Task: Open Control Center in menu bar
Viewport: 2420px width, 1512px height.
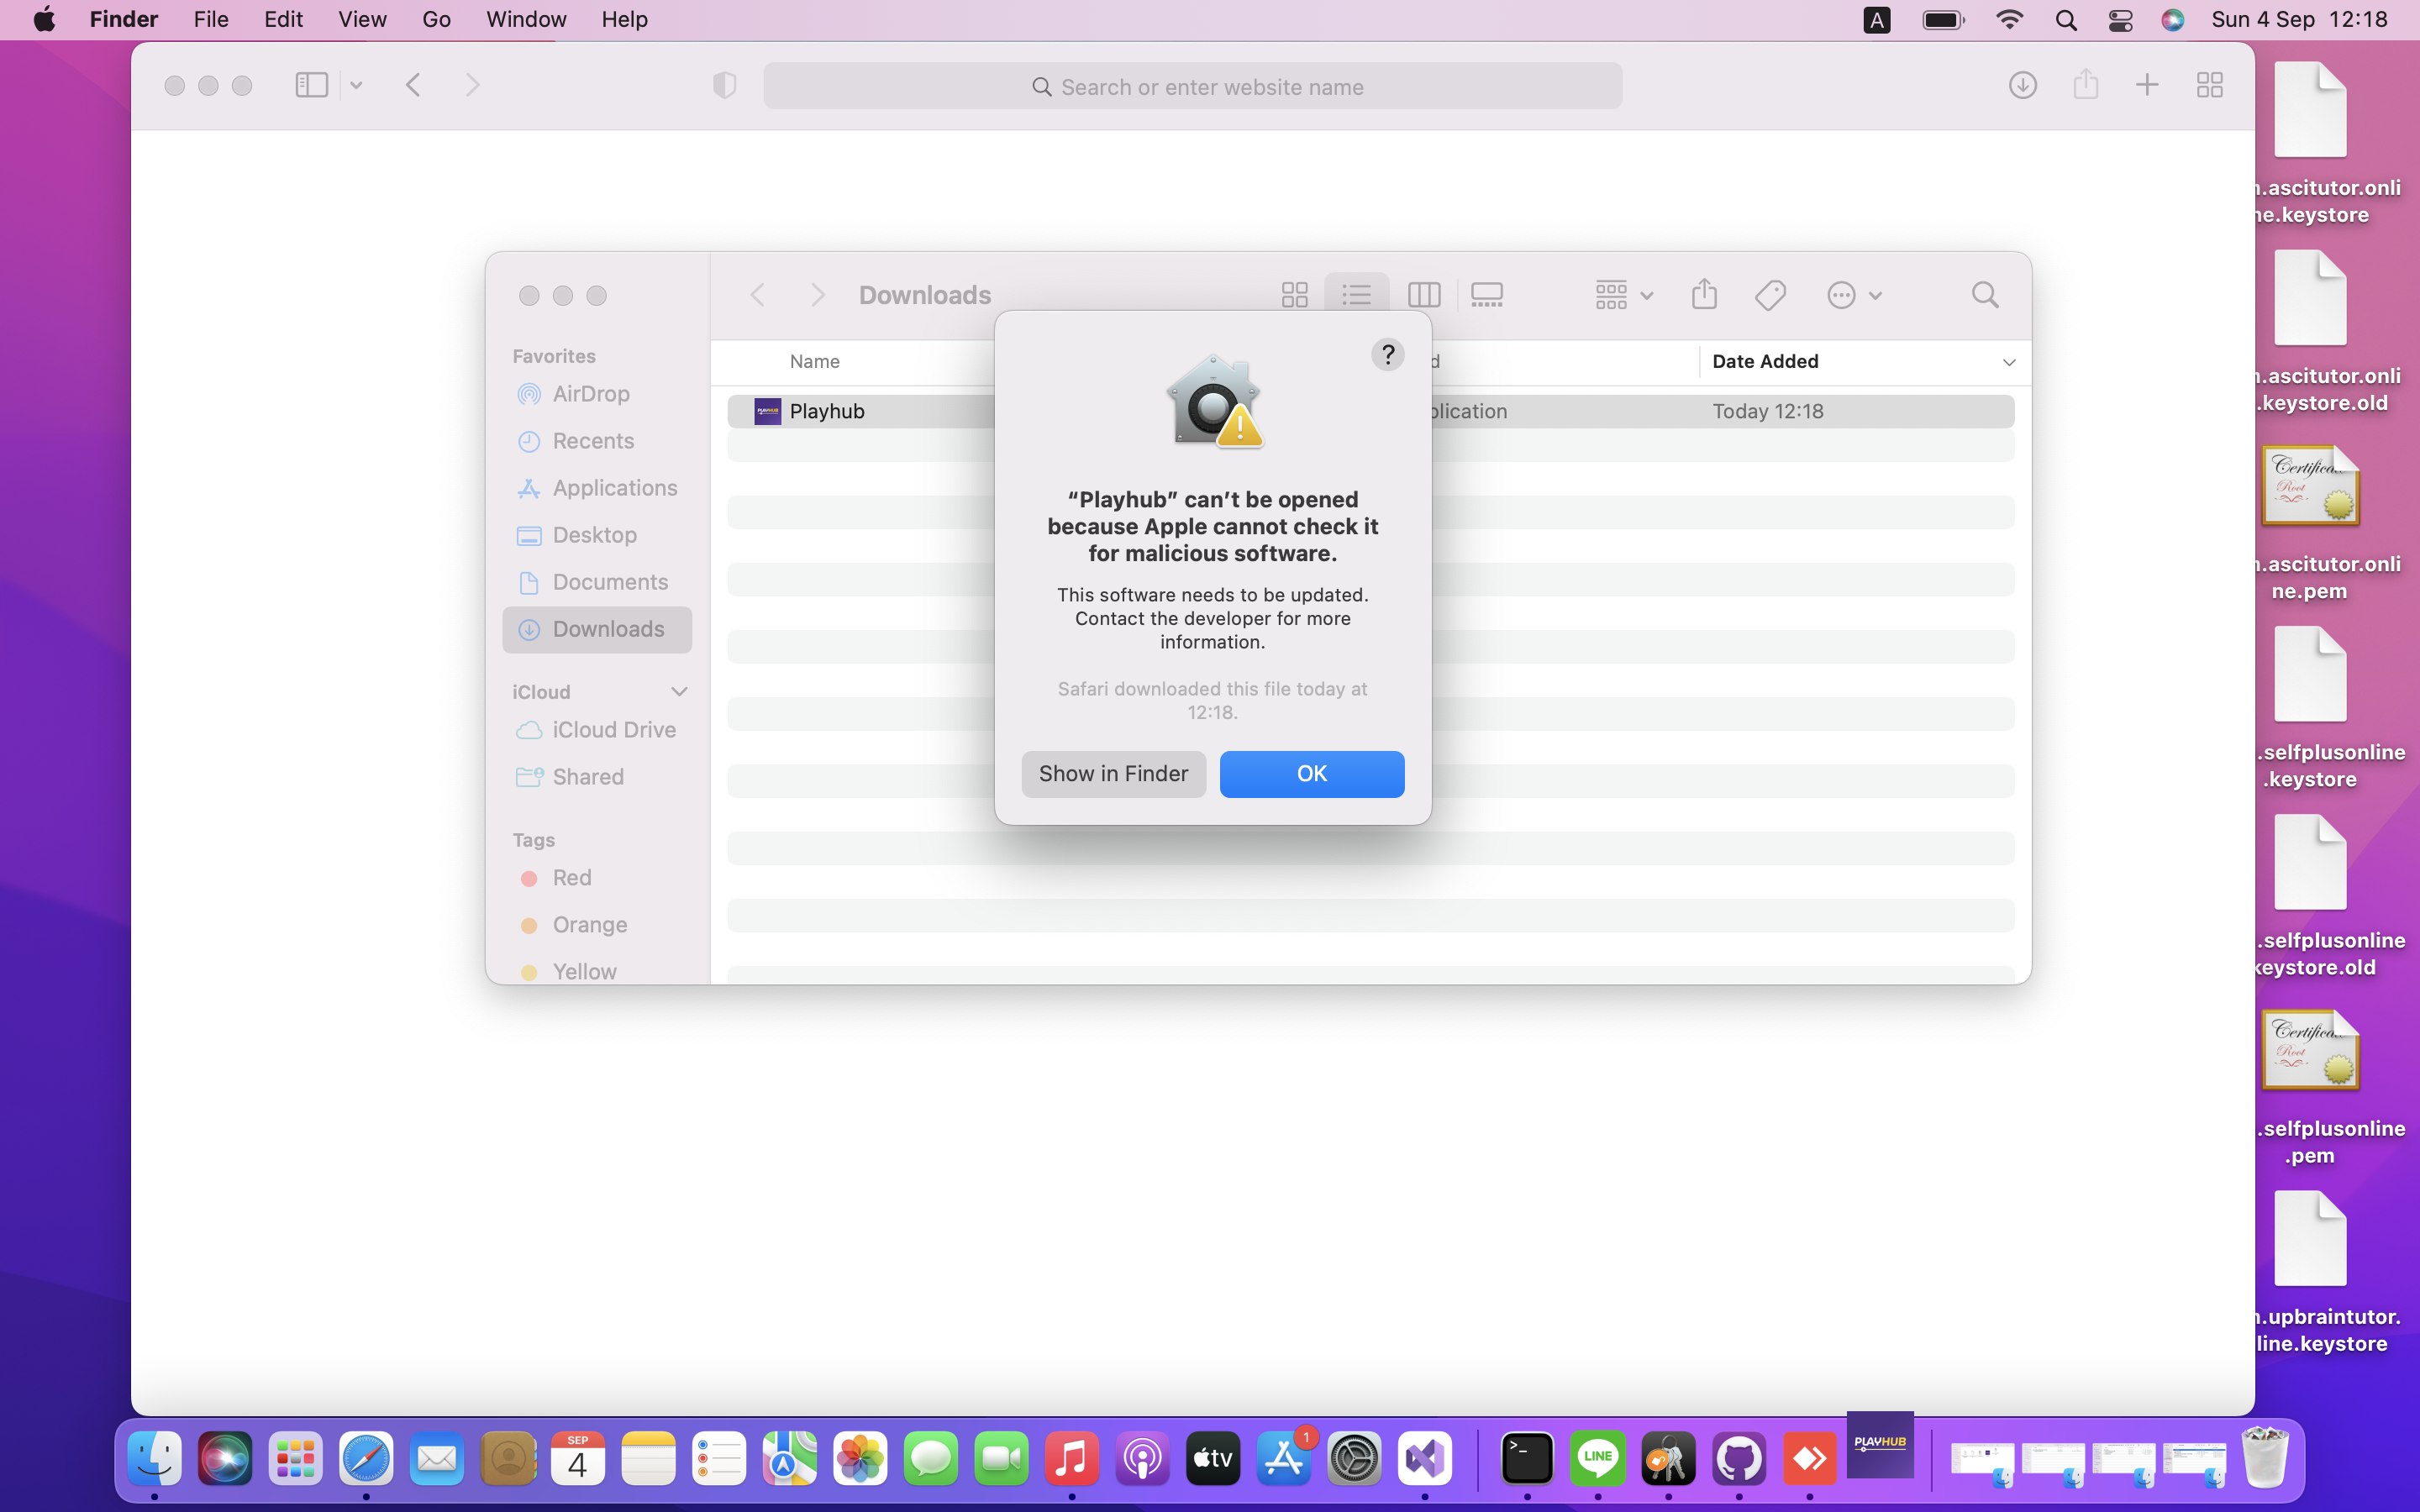Action: [2120, 20]
